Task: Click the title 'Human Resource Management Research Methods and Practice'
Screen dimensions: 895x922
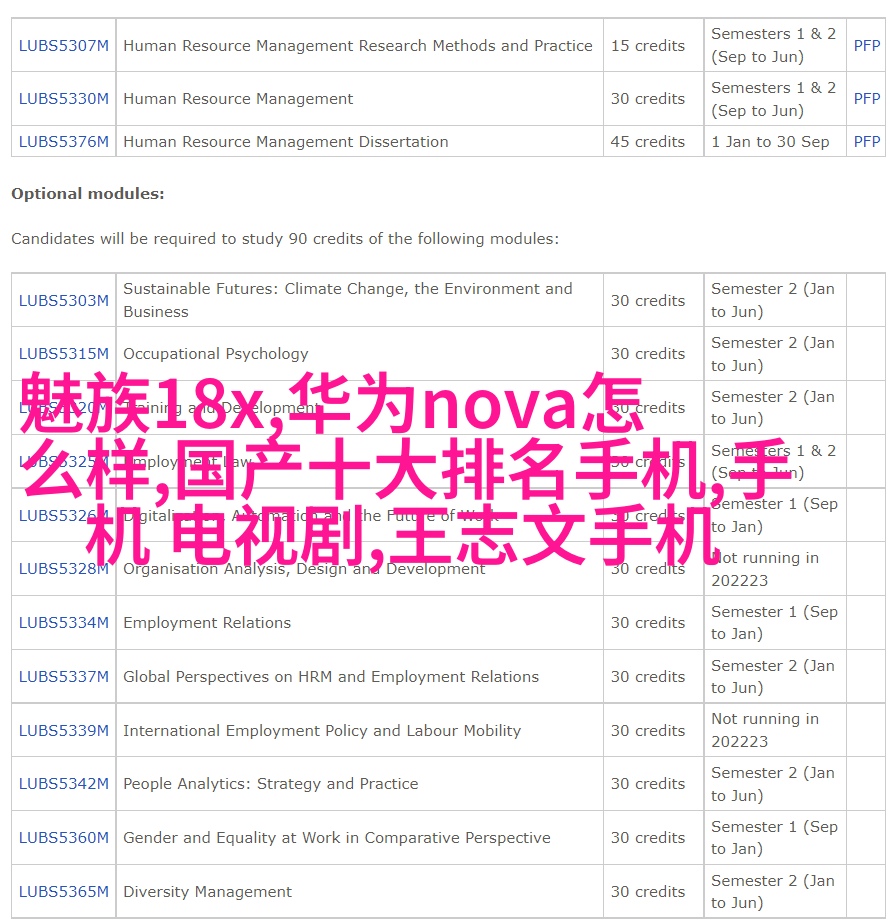Action: pyautogui.click(x=358, y=45)
